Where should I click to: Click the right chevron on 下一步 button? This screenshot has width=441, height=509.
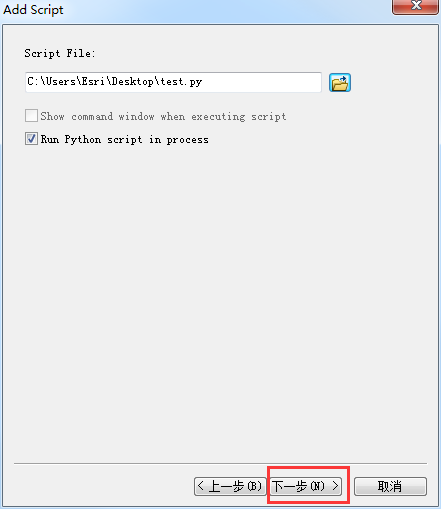pyautogui.click(x=335, y=486)
